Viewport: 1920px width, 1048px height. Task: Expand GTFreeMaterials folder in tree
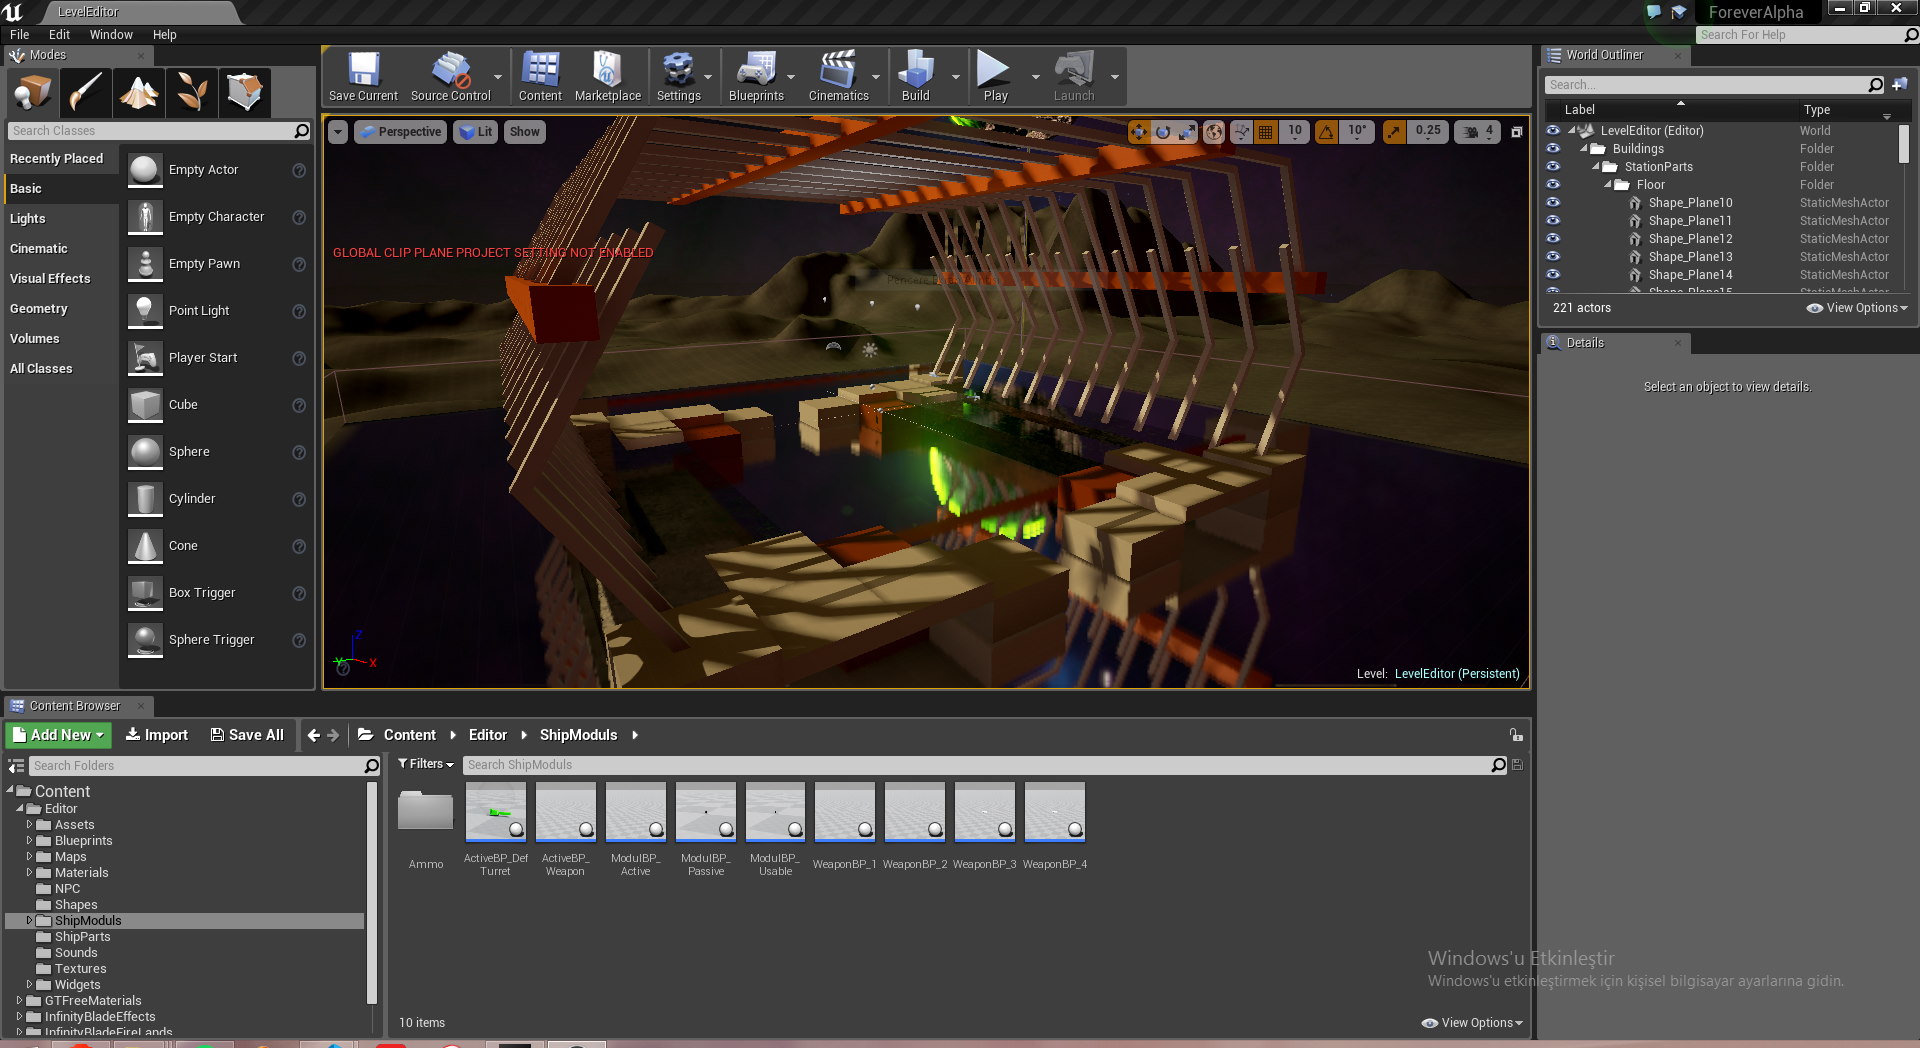(19, 1001)
